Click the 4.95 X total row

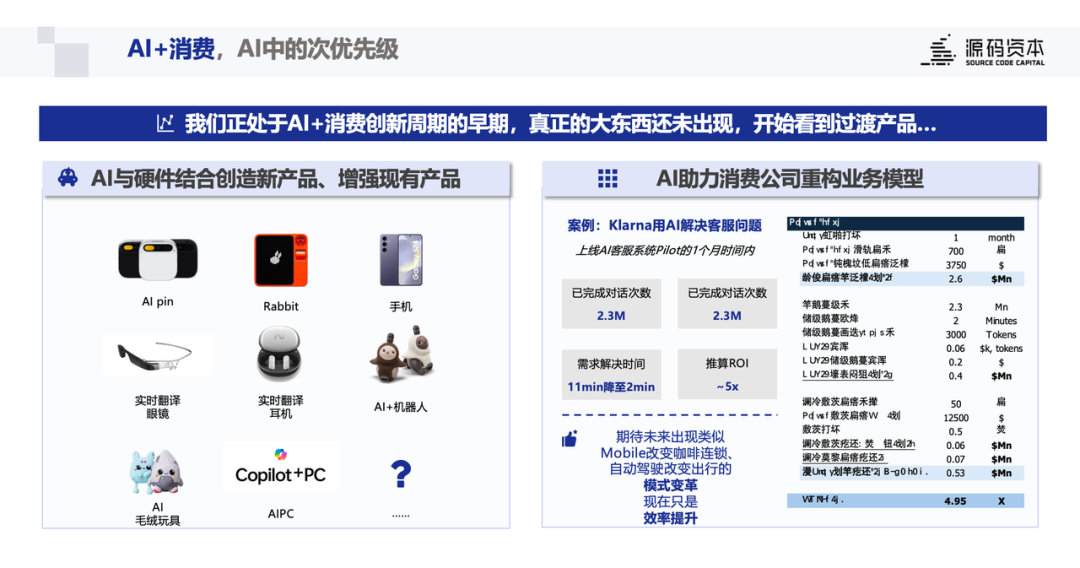(x=905, y=501)
